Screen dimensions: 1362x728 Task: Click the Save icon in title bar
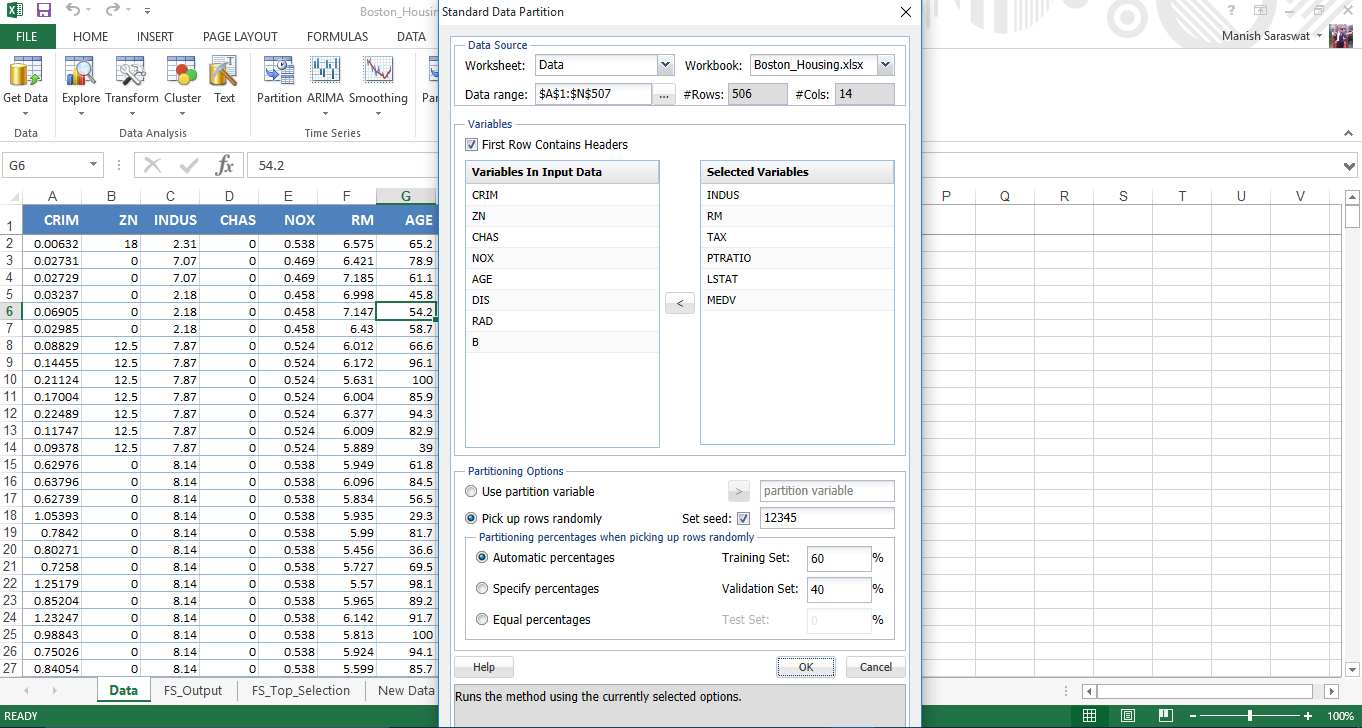pos(44,10)
